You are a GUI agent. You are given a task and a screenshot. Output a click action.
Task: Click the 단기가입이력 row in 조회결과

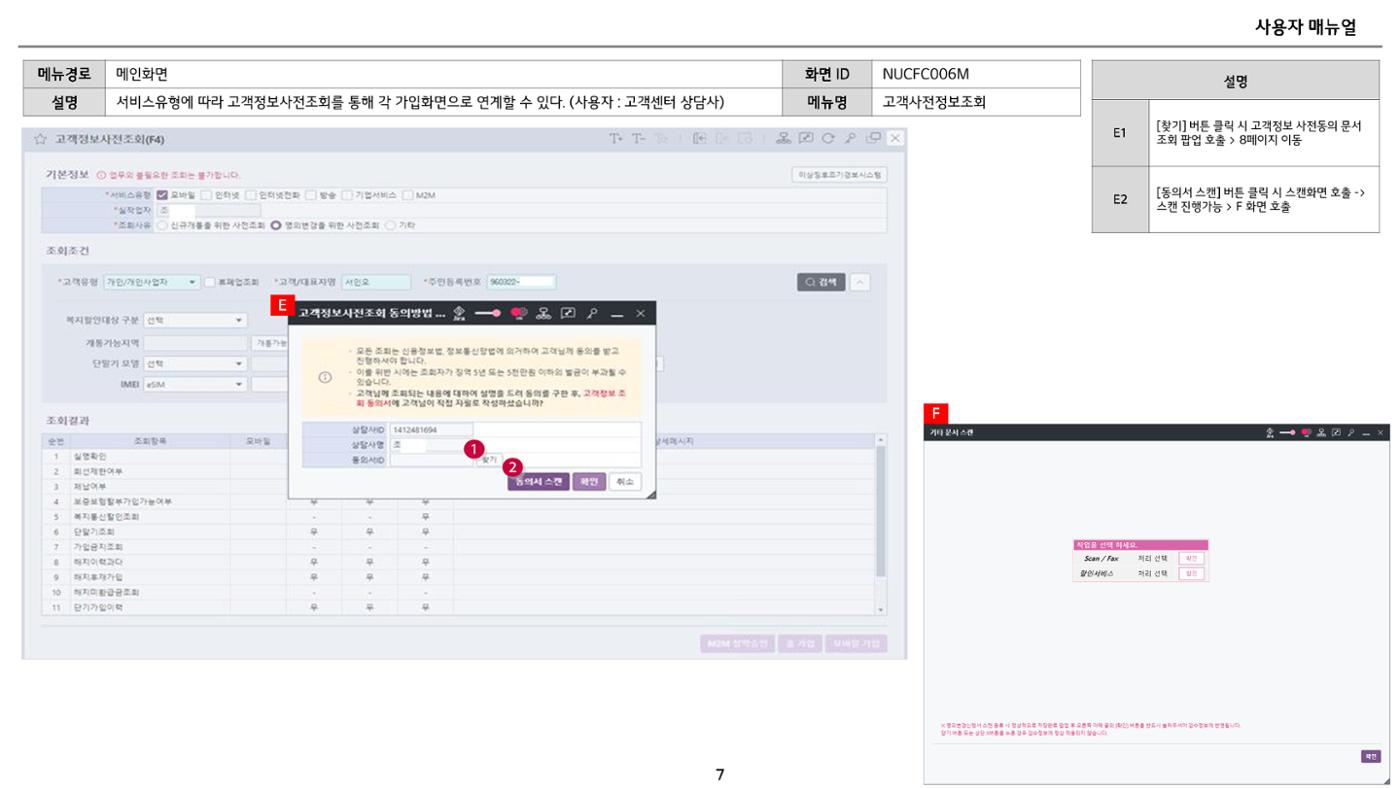click(x=460, y=608)
